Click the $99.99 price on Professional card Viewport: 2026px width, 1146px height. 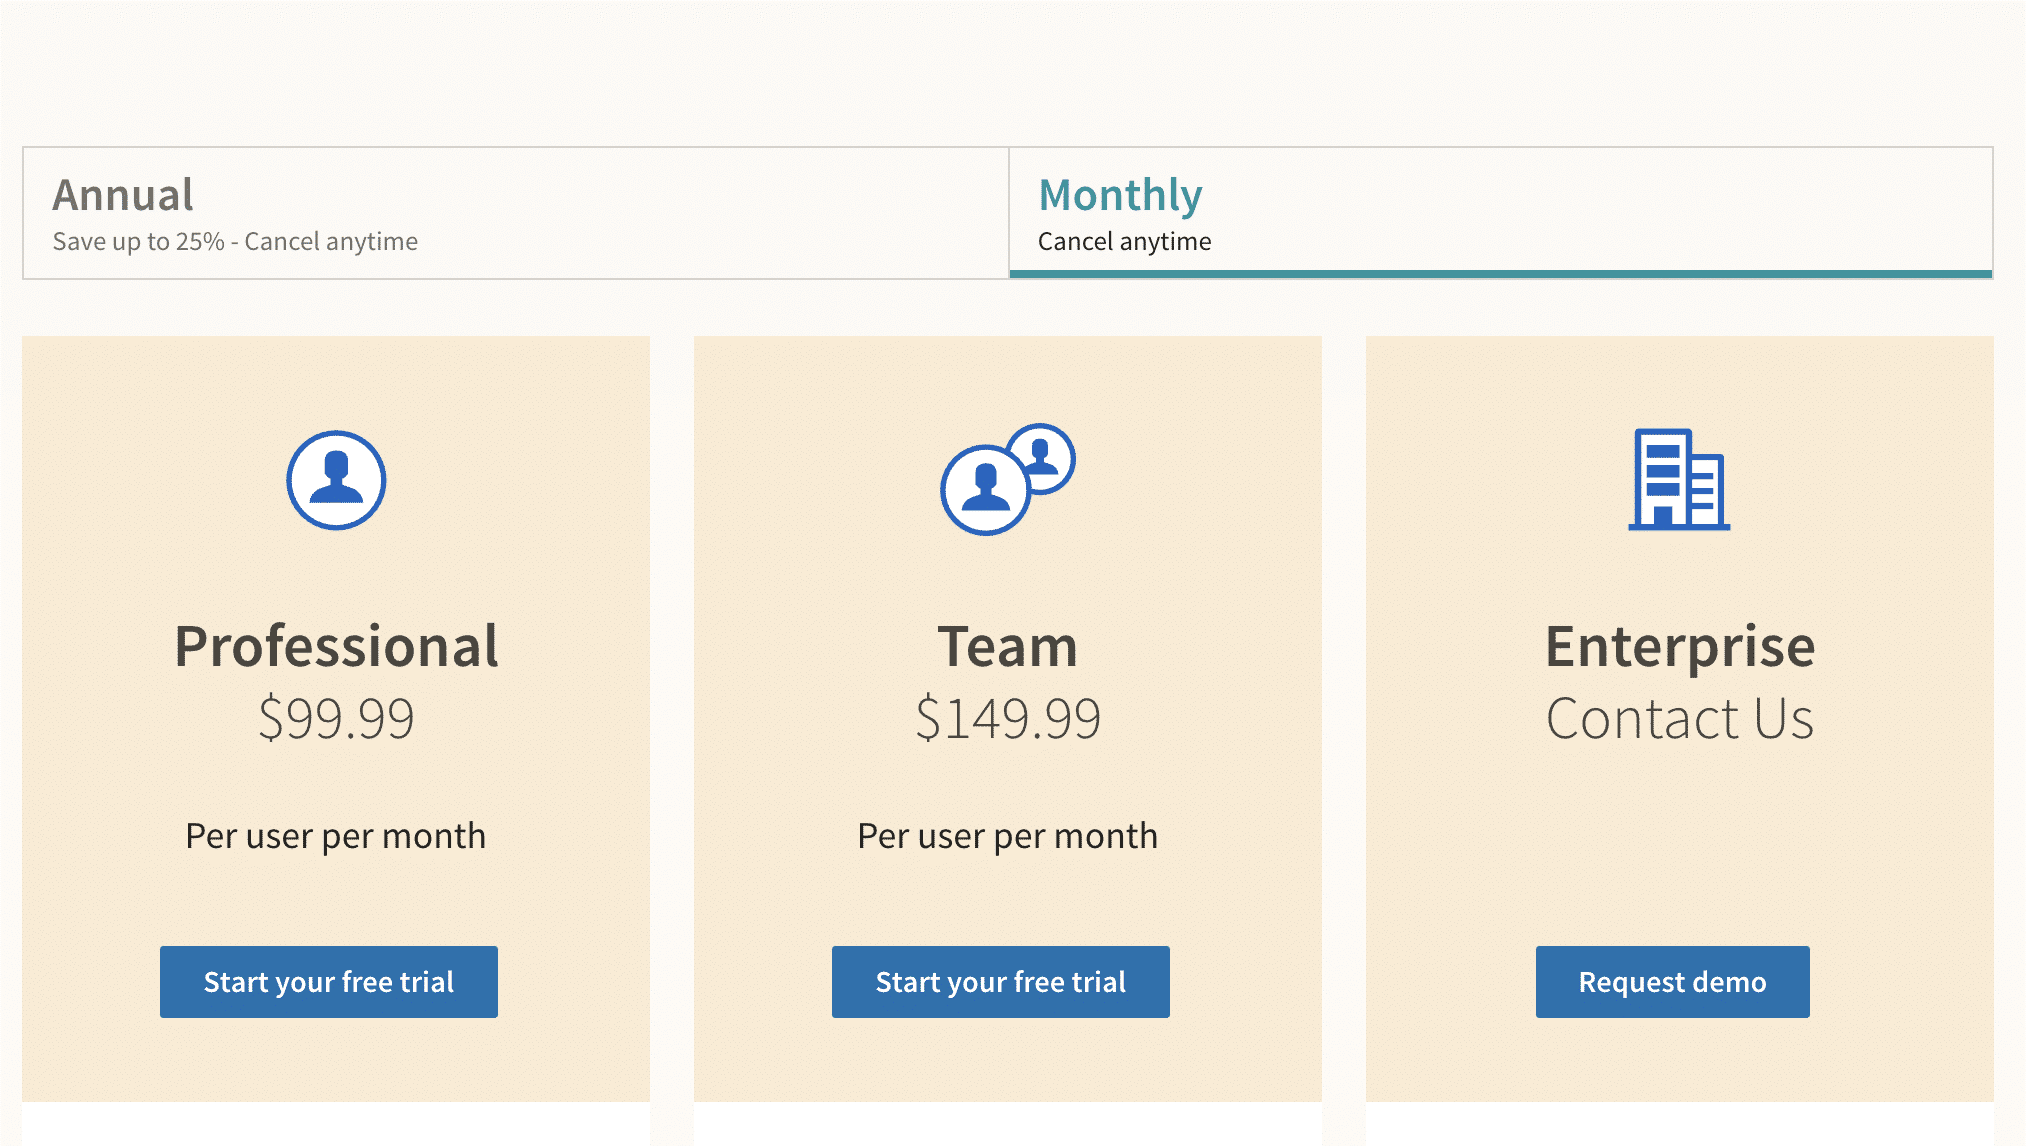[337, 716]
